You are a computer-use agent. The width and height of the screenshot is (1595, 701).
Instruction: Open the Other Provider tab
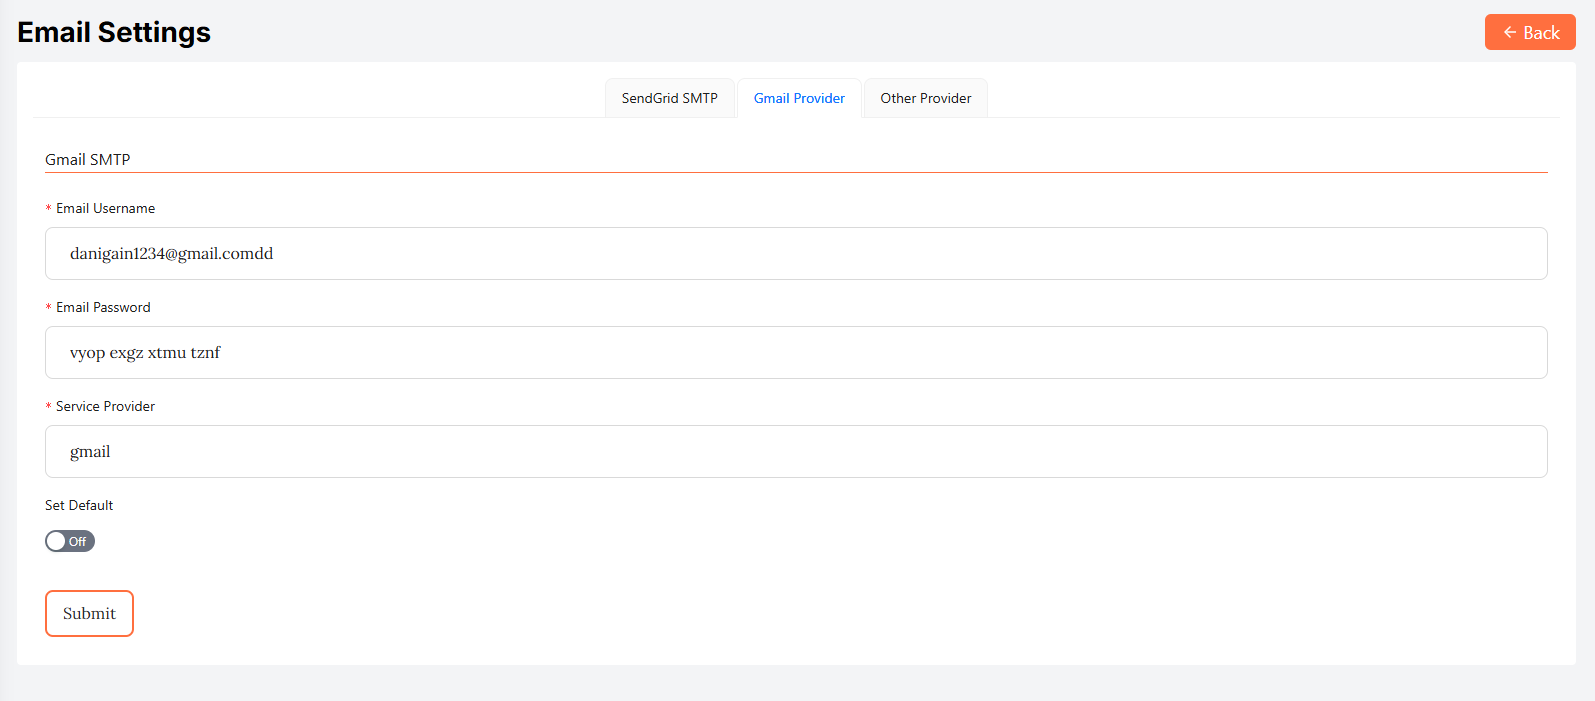[x=925, y=98]
